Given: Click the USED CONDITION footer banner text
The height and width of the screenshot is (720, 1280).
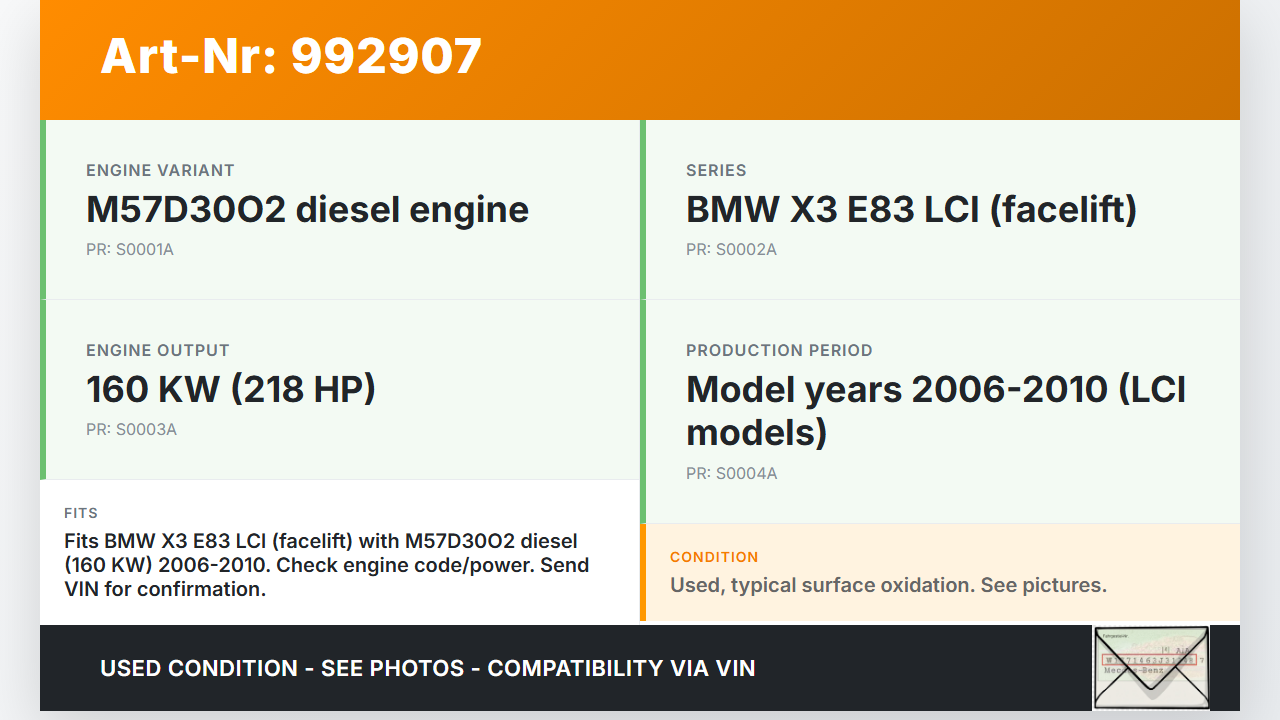Looking at the screenshot, I should click(428, 668).
